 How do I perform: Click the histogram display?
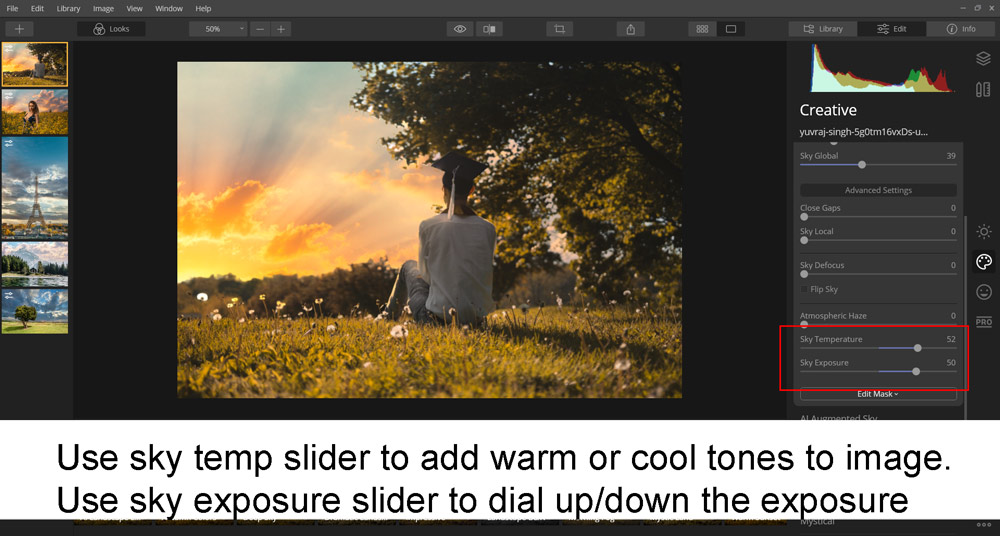click(x=883, y=68)
